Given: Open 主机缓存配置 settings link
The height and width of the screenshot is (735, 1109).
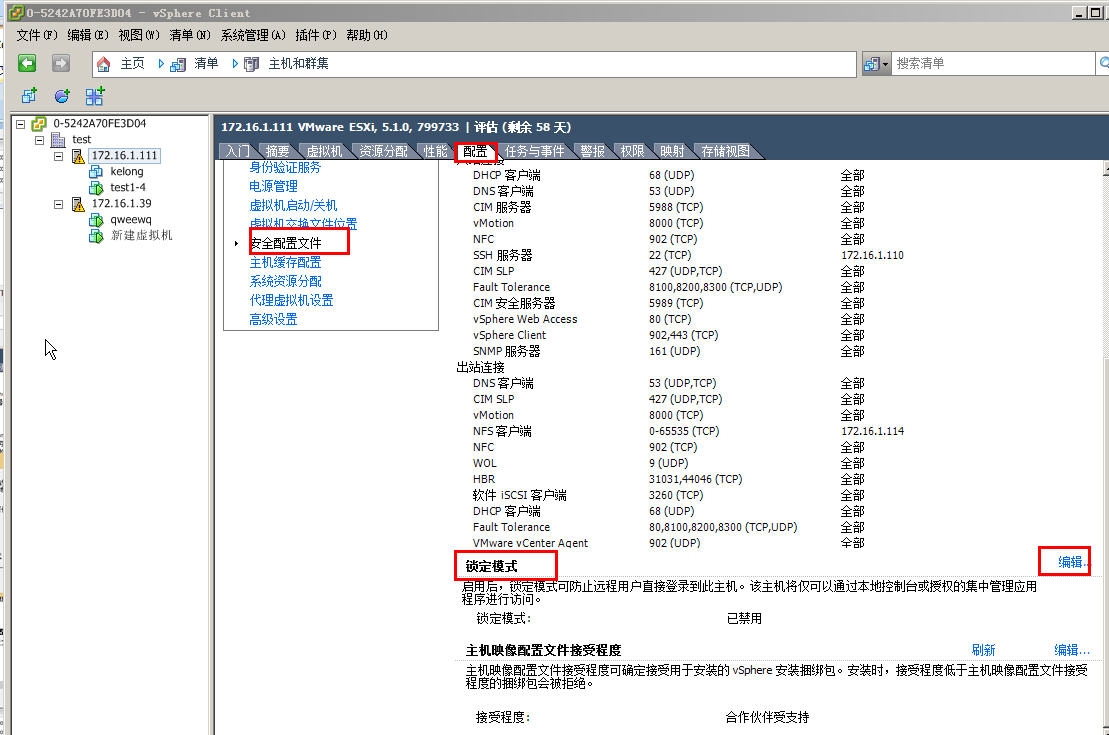Looking at the screenshot, I should [285, 262].
